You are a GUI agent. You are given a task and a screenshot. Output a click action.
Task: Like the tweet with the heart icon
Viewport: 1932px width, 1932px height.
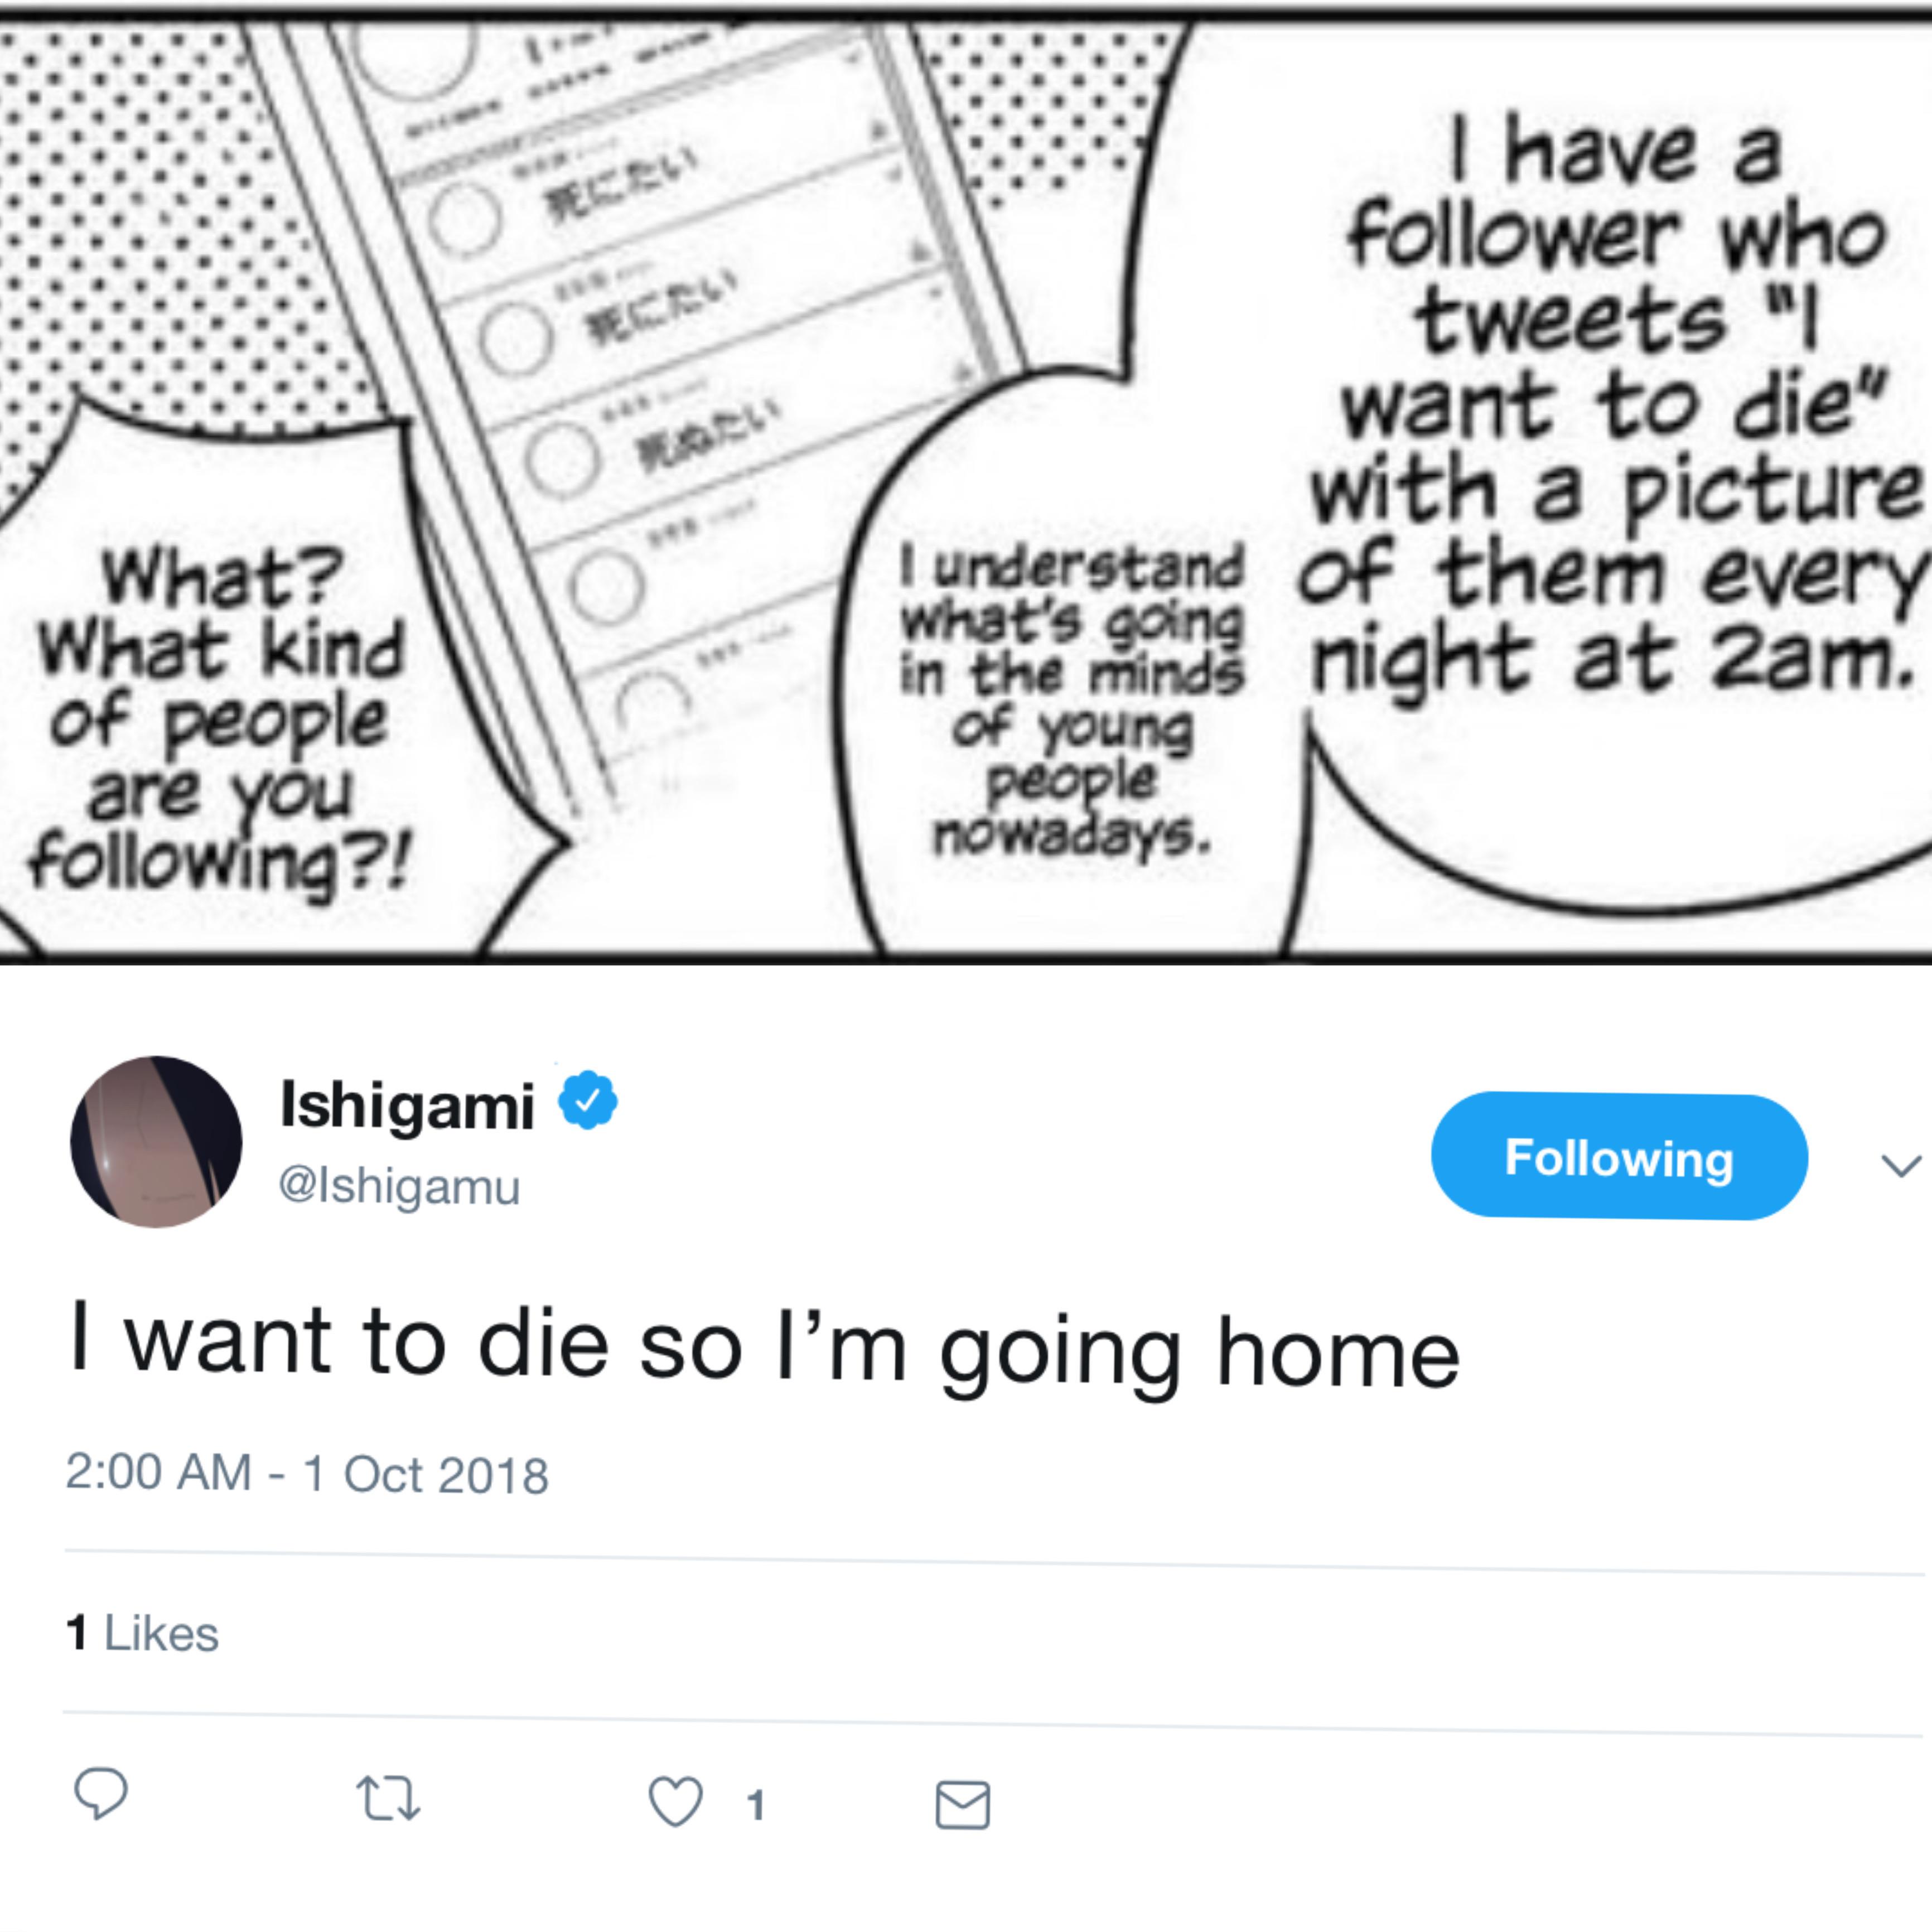pos(675,1801)
